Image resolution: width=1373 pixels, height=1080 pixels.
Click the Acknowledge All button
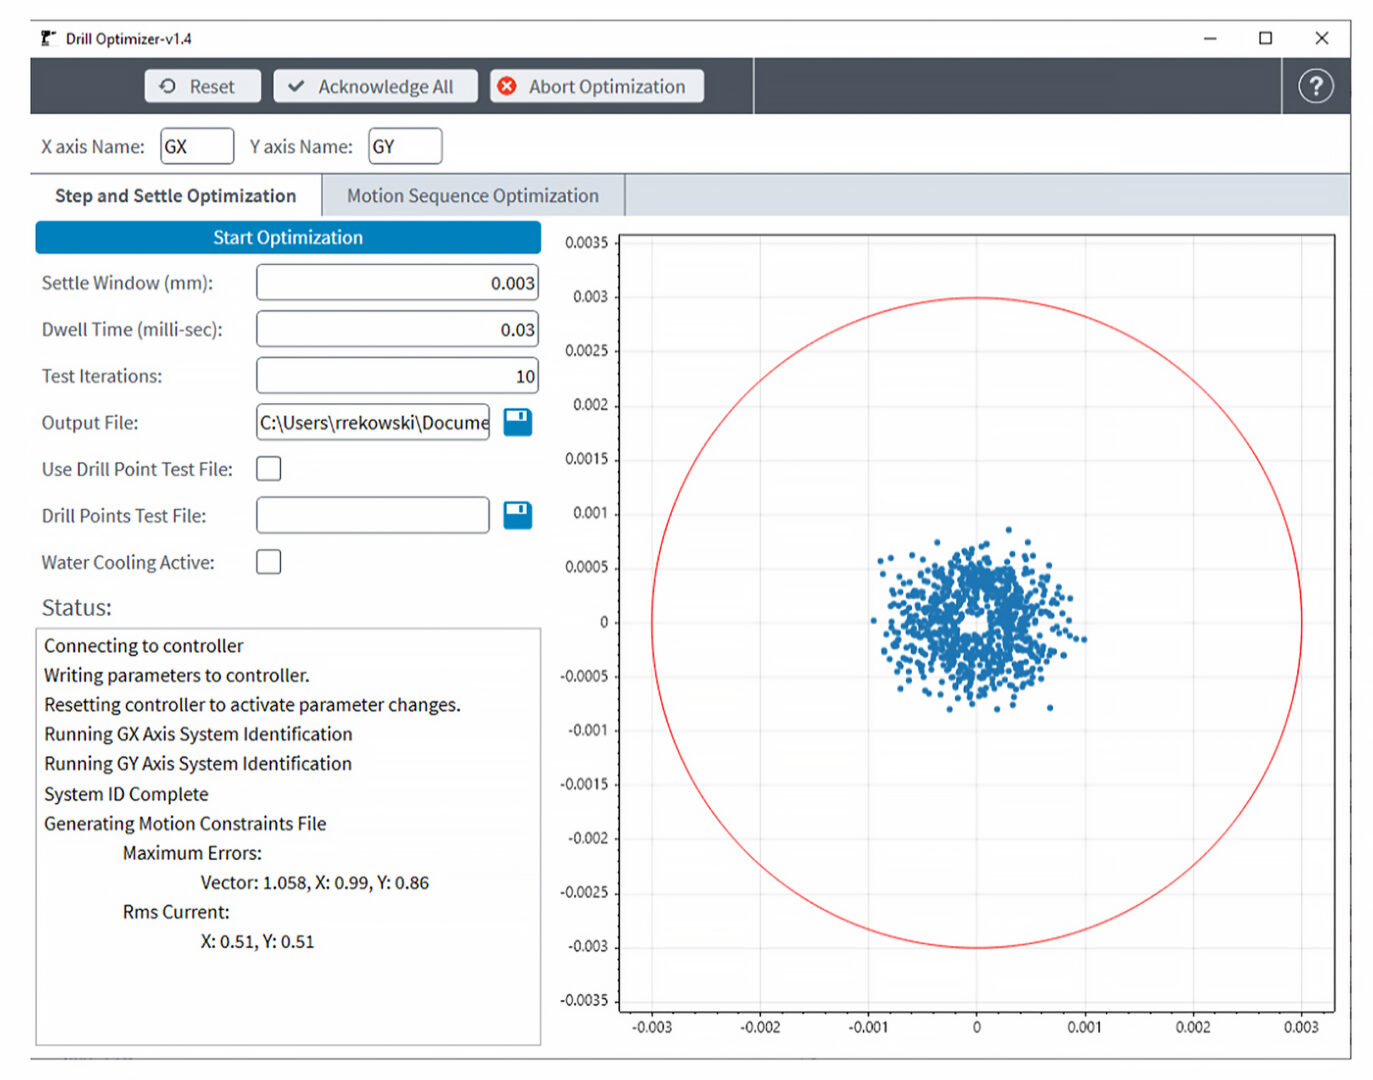click(x=375, y=86)
